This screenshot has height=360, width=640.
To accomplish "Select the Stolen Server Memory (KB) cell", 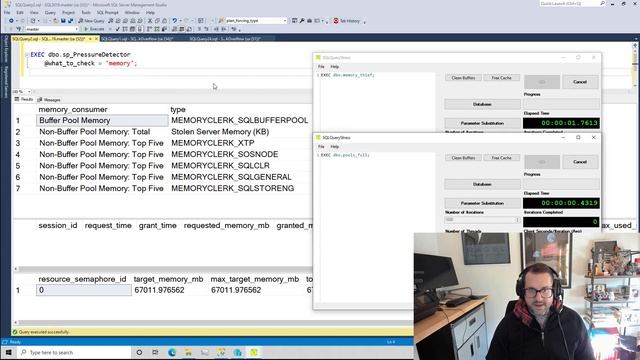I will pyautogui.click(x=240, y=132).
